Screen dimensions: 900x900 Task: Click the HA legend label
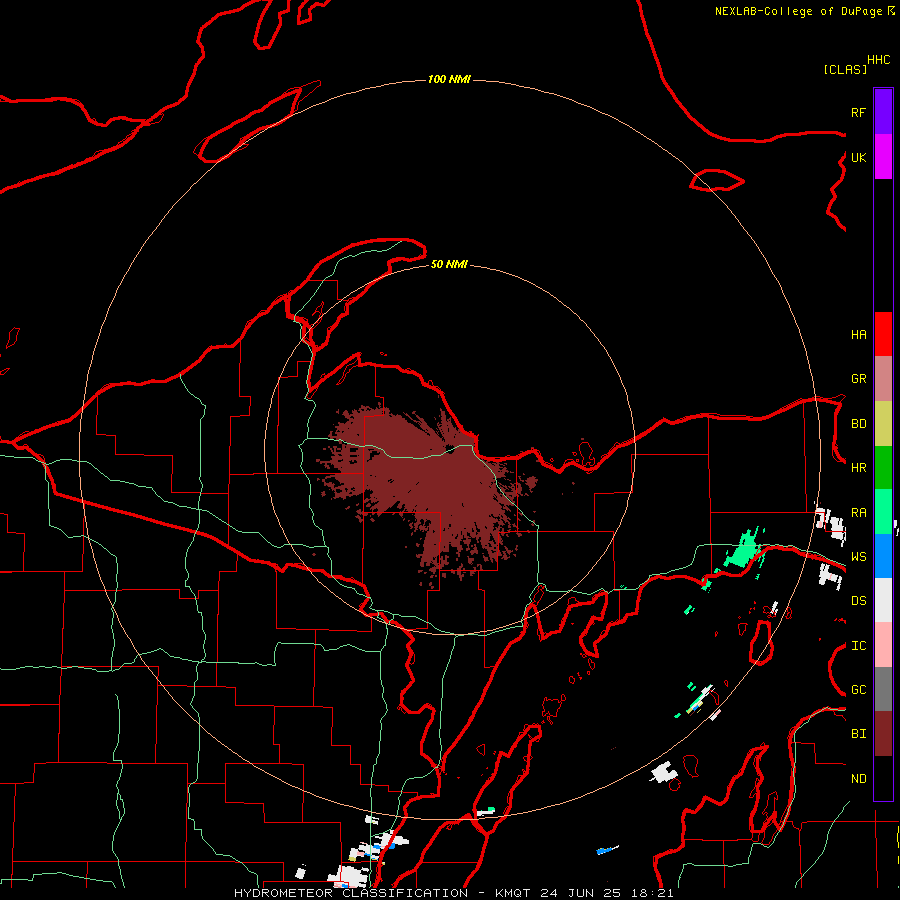858,334
